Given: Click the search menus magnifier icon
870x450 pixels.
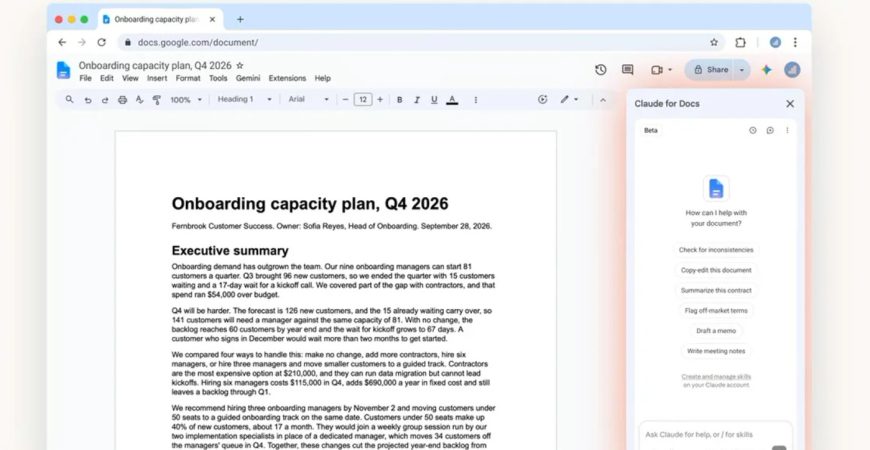Looking at the screenshot, I should click(x=69, y=99).
